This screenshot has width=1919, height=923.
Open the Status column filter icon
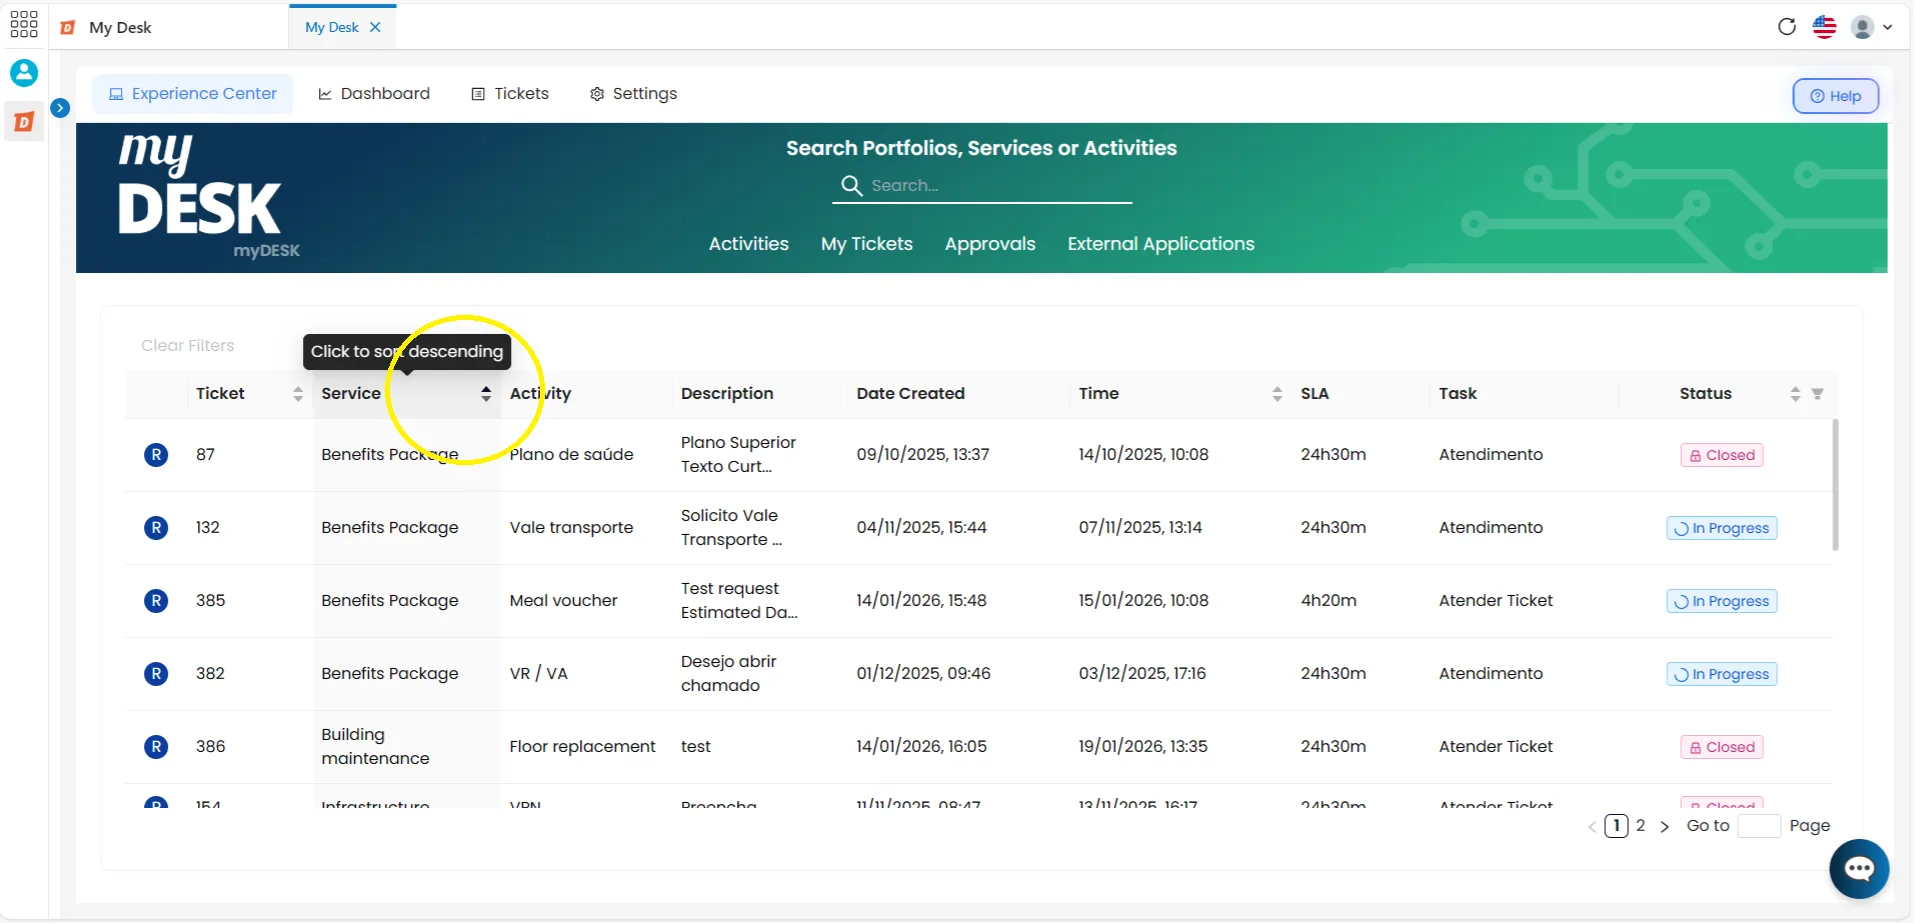[x=1817, y=394]
